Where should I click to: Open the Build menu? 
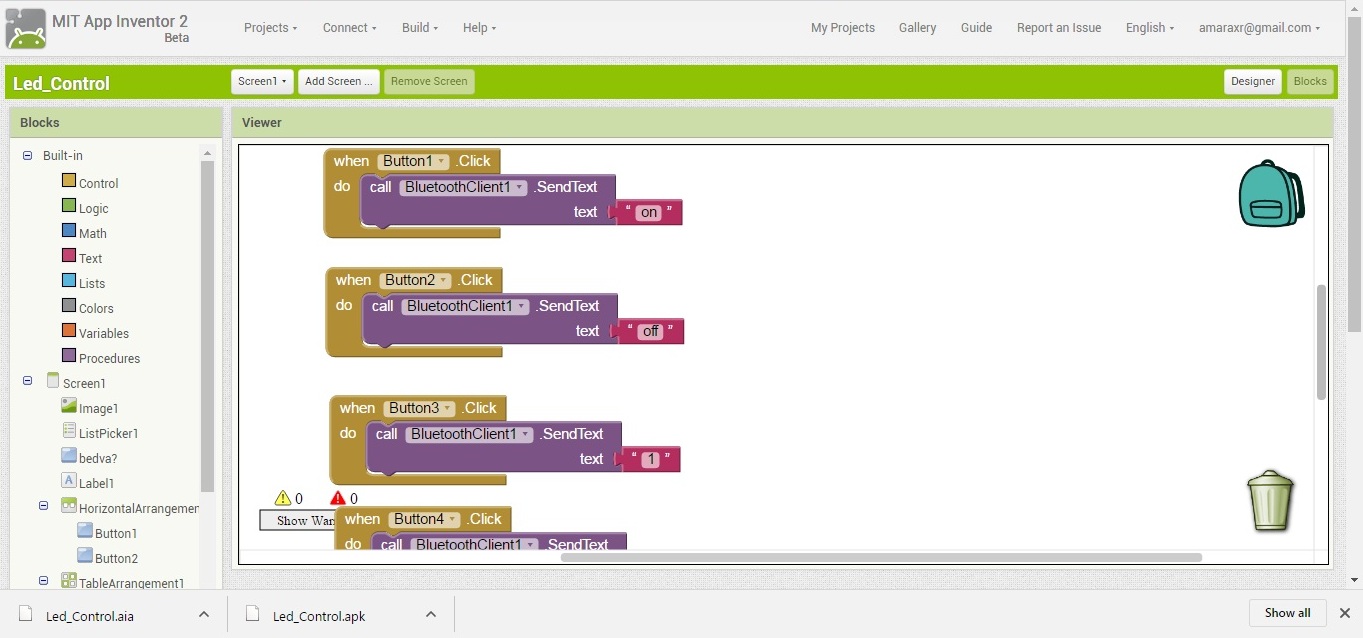(420, 28)
